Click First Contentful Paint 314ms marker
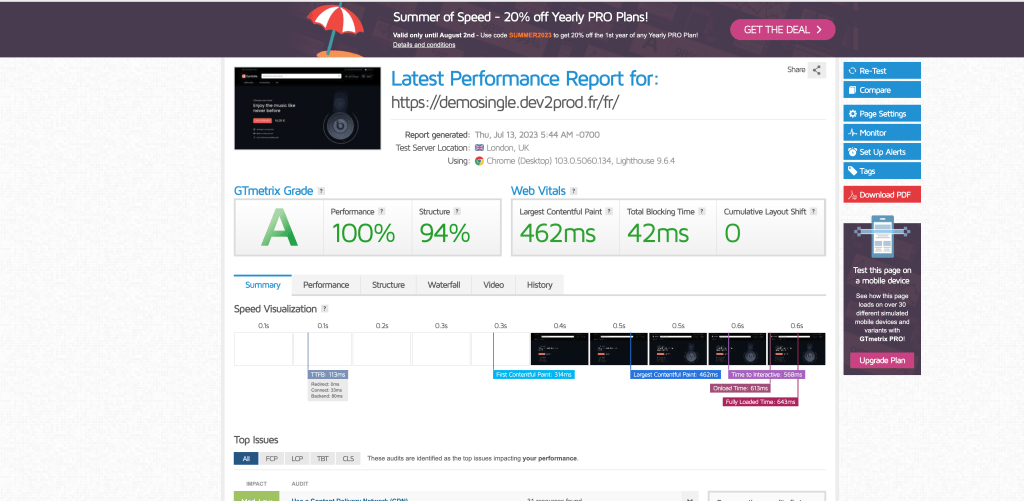1024x501 pixels. pos(534,375)
